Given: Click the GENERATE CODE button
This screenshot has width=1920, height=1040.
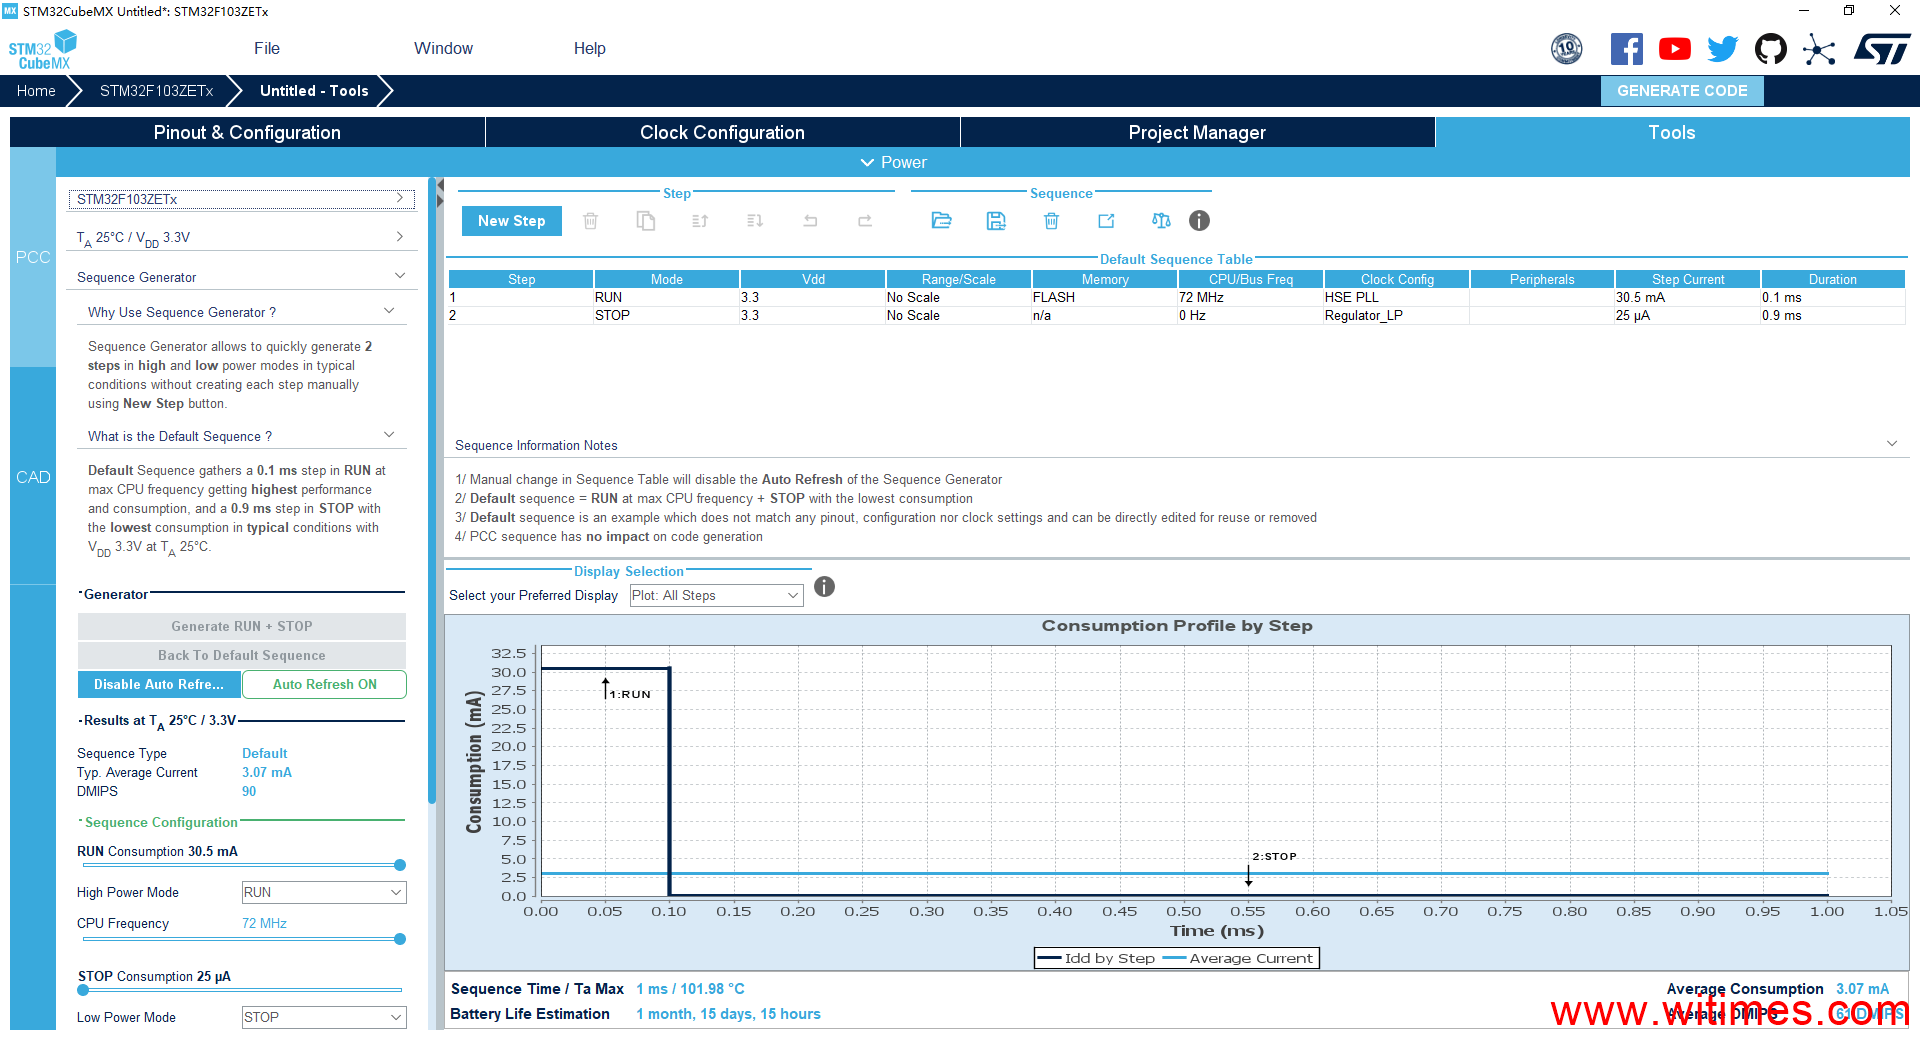Looking at the screenshot, I should coord(1682,91).
